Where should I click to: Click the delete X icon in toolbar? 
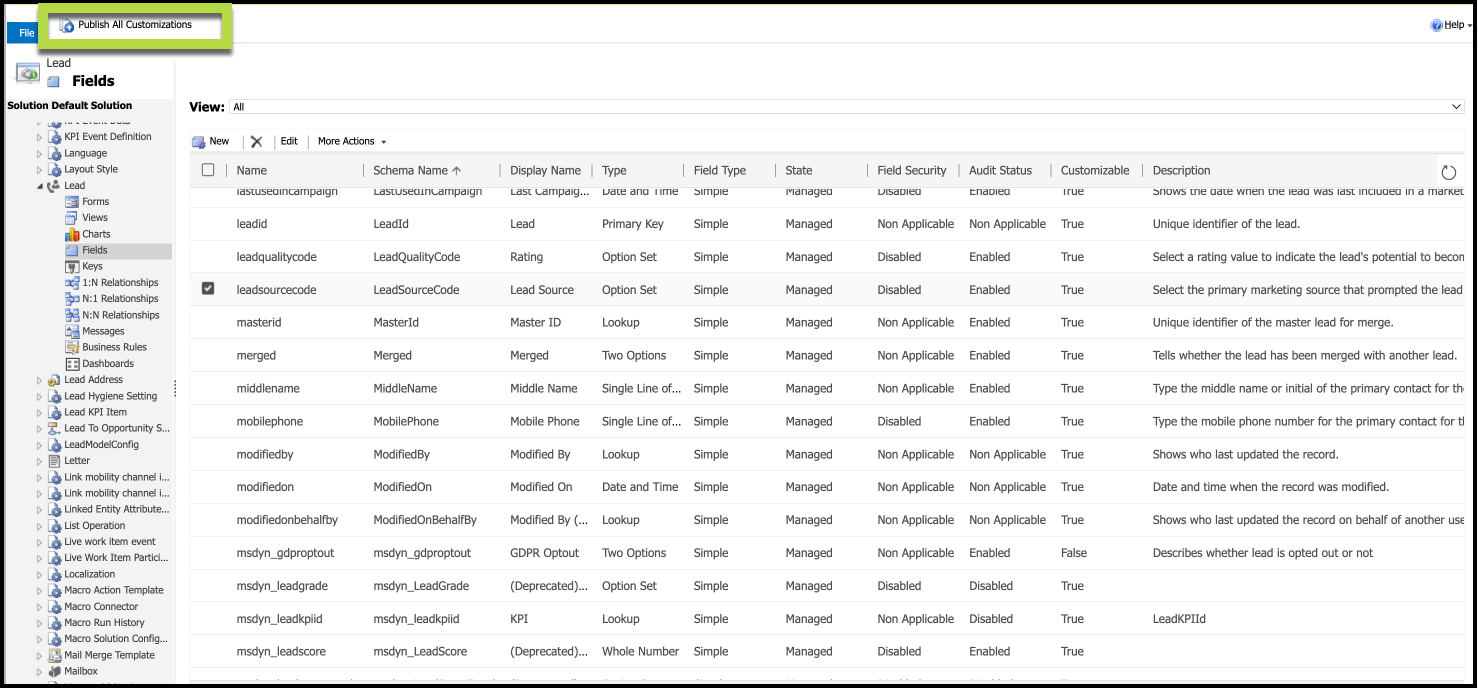pyautogui.click(x=256, y=142)
